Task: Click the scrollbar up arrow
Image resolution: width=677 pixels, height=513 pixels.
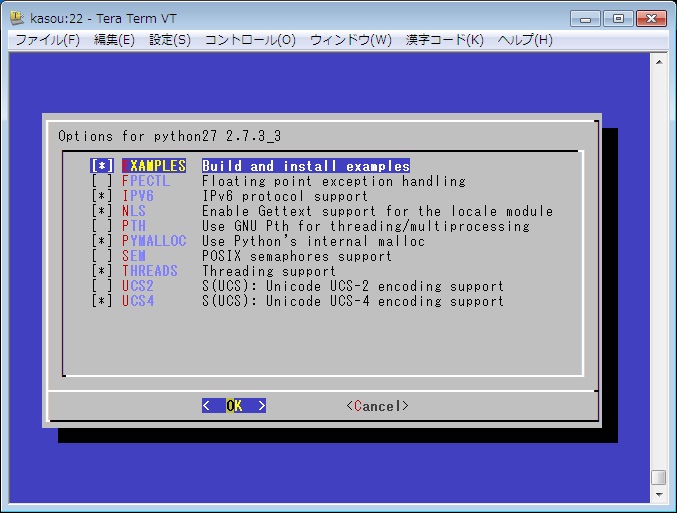Action: click(x=659, y=62)
